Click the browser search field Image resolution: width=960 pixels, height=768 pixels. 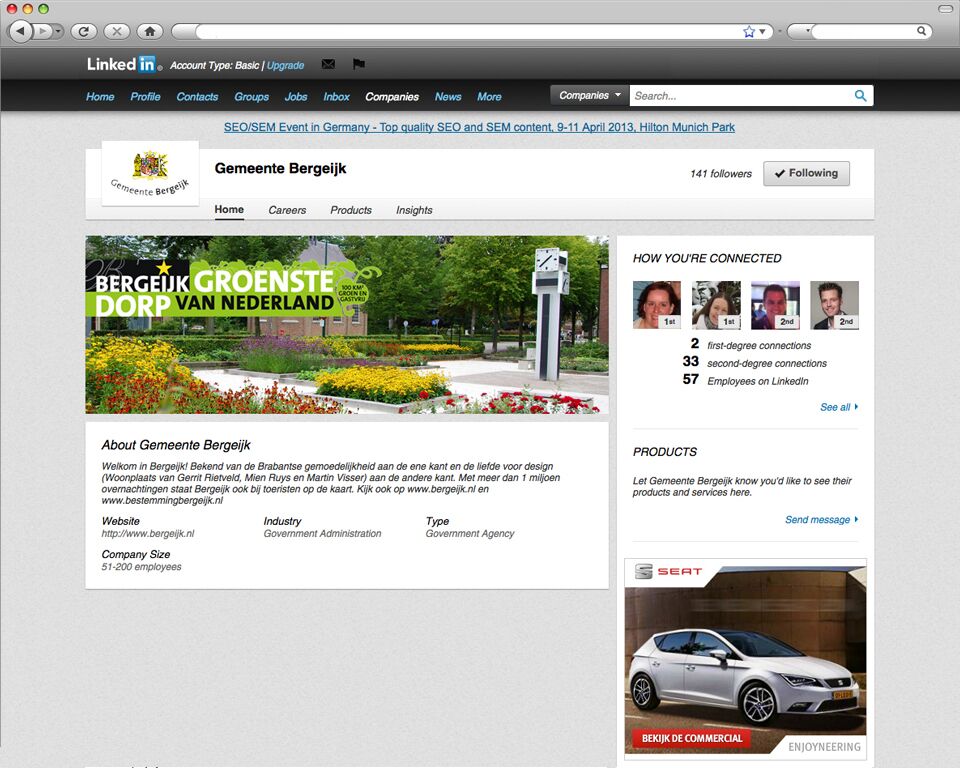tap(863, 31)
